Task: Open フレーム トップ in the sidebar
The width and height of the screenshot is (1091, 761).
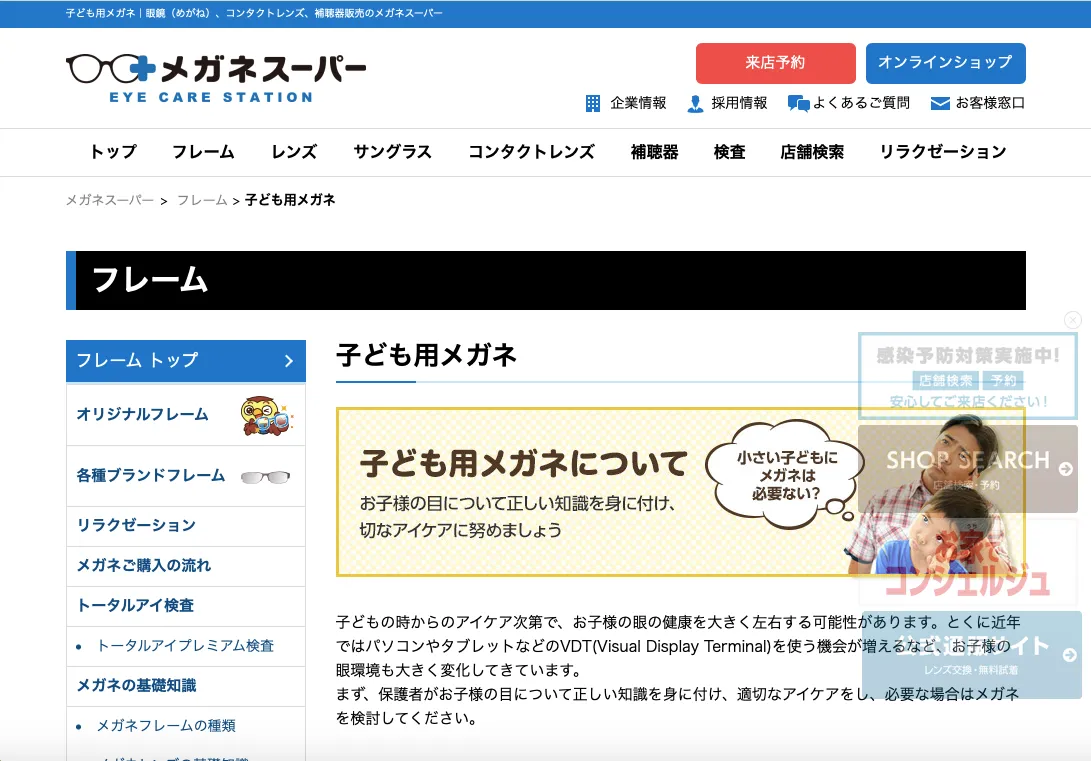Action: 186,360
